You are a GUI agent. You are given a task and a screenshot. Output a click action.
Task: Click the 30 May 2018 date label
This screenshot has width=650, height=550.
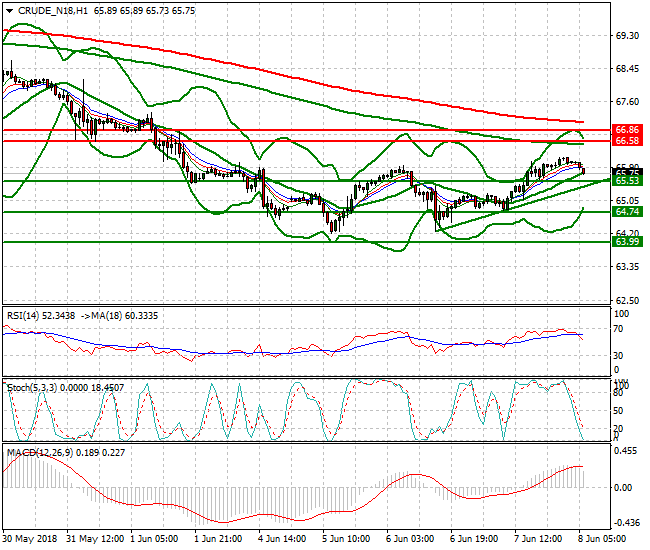pos(28,538)
